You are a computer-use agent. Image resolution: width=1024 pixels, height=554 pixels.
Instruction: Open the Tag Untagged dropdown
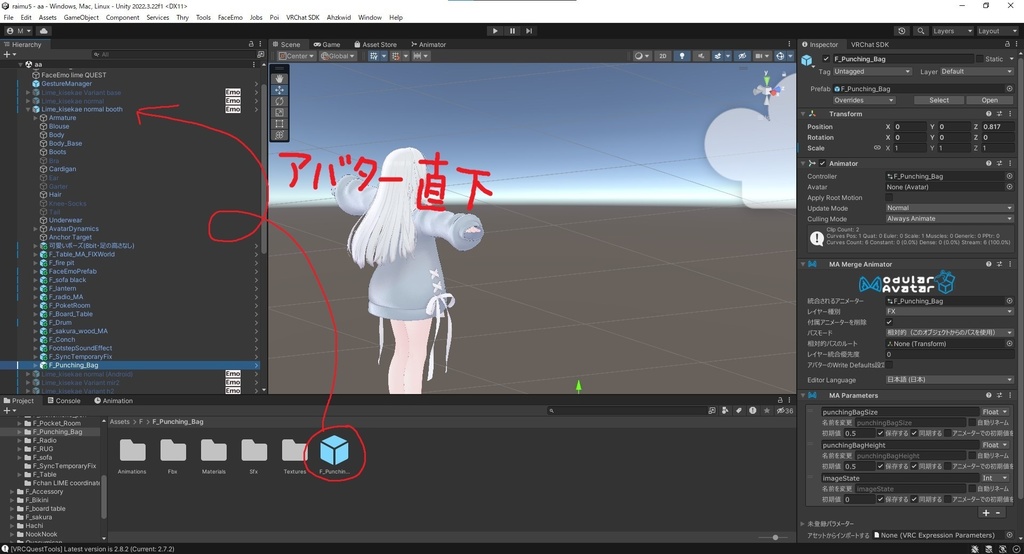[x=872, y=71]
